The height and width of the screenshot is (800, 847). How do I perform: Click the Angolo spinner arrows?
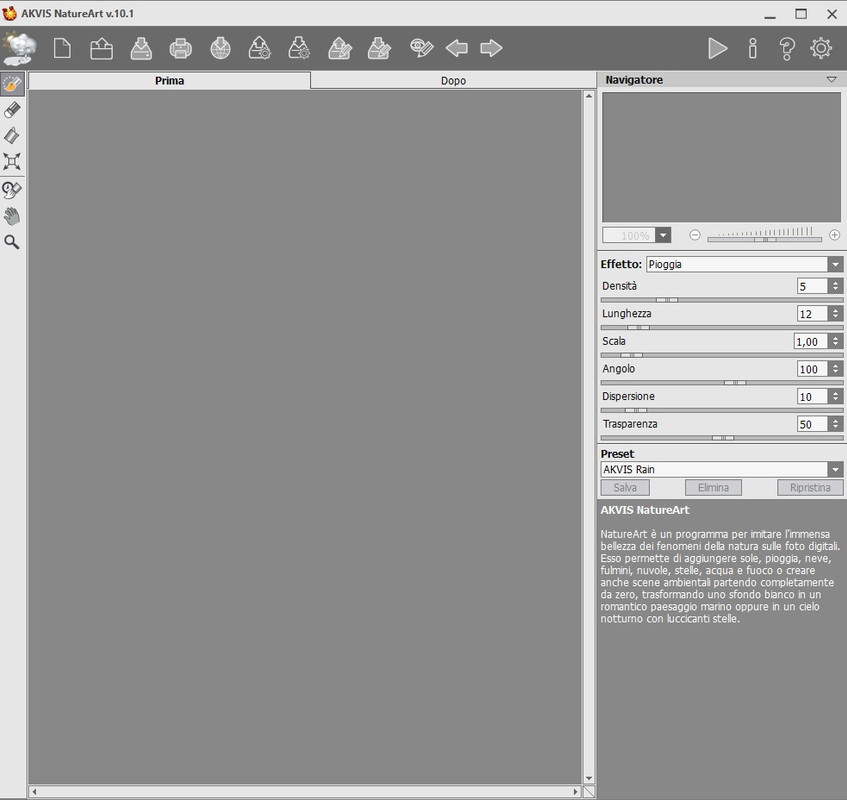pos(835,369)
